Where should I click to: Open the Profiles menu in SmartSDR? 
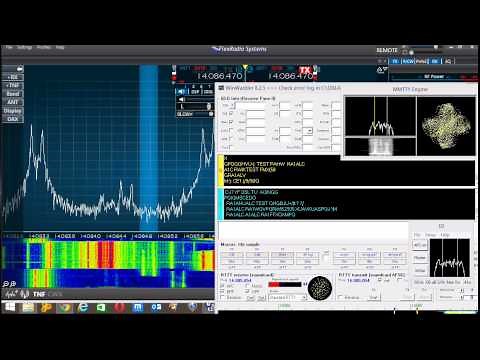[x=44, y=47]
